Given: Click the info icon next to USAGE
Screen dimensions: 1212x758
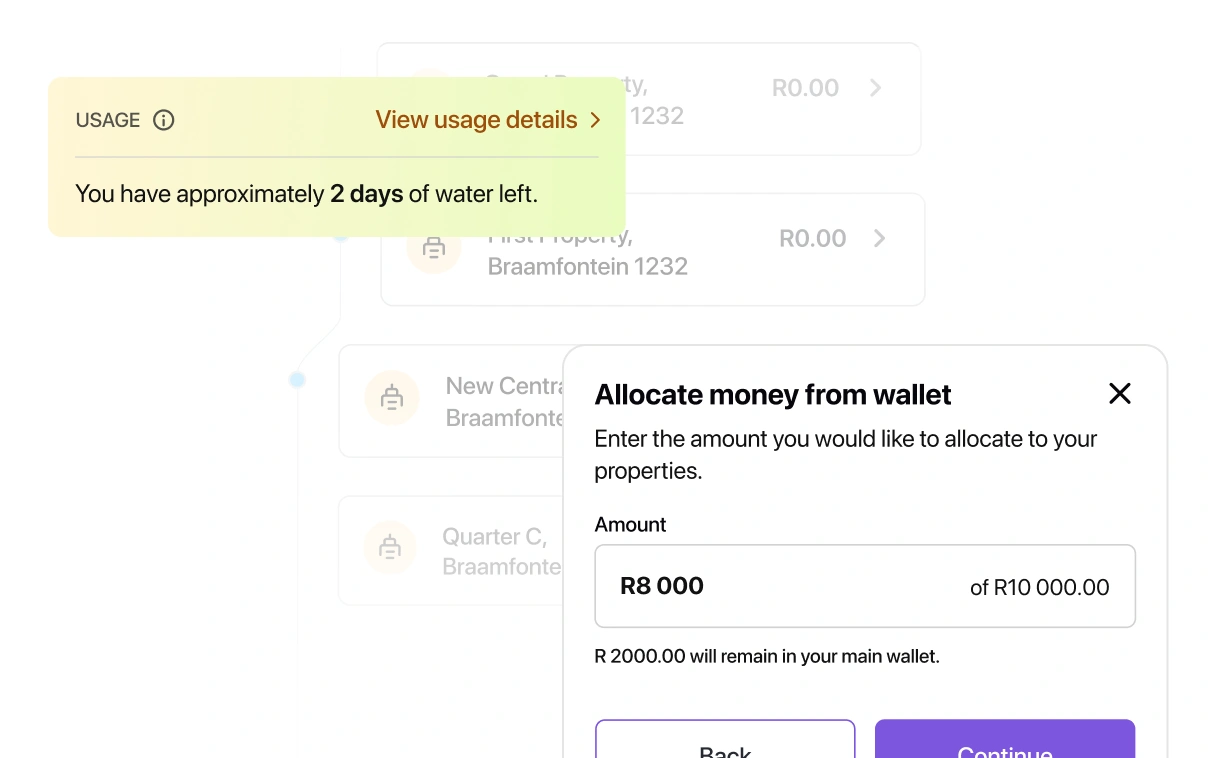Looking at the screenshot, I should [164, 120].
